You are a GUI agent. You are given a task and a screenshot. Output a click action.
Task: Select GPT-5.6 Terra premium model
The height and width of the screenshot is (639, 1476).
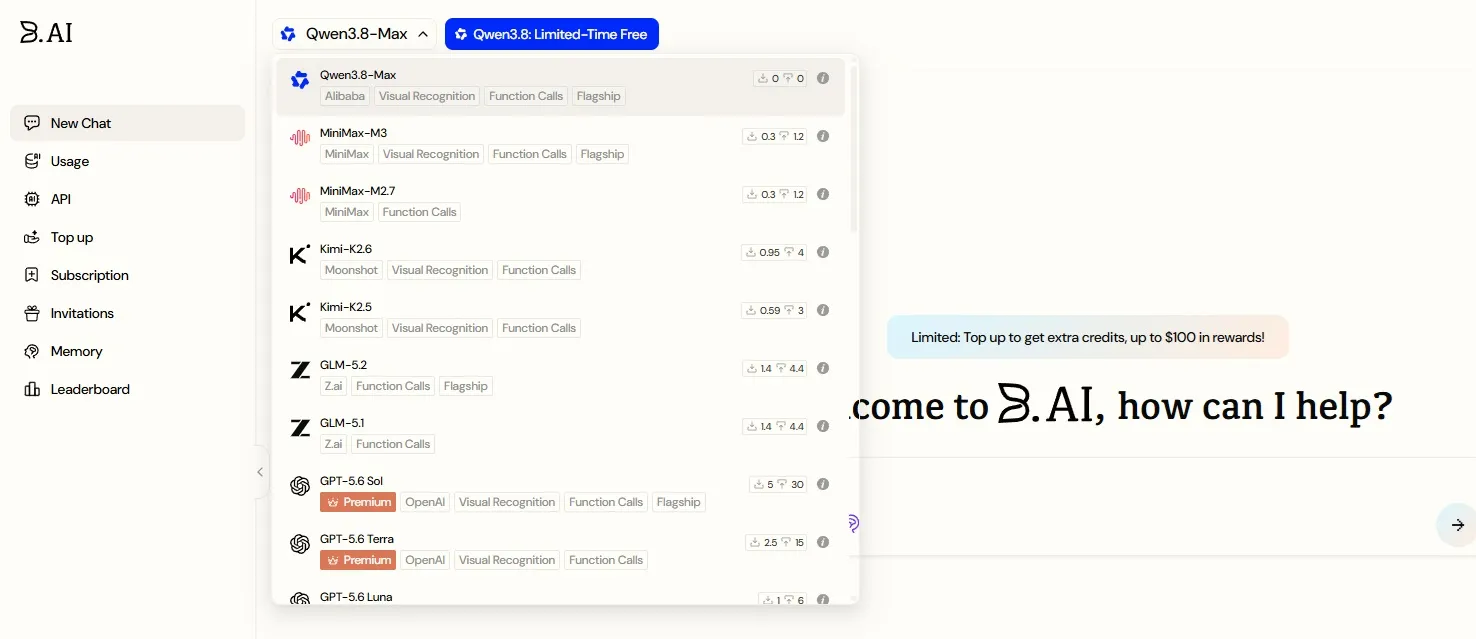click(x=560, y=550)
